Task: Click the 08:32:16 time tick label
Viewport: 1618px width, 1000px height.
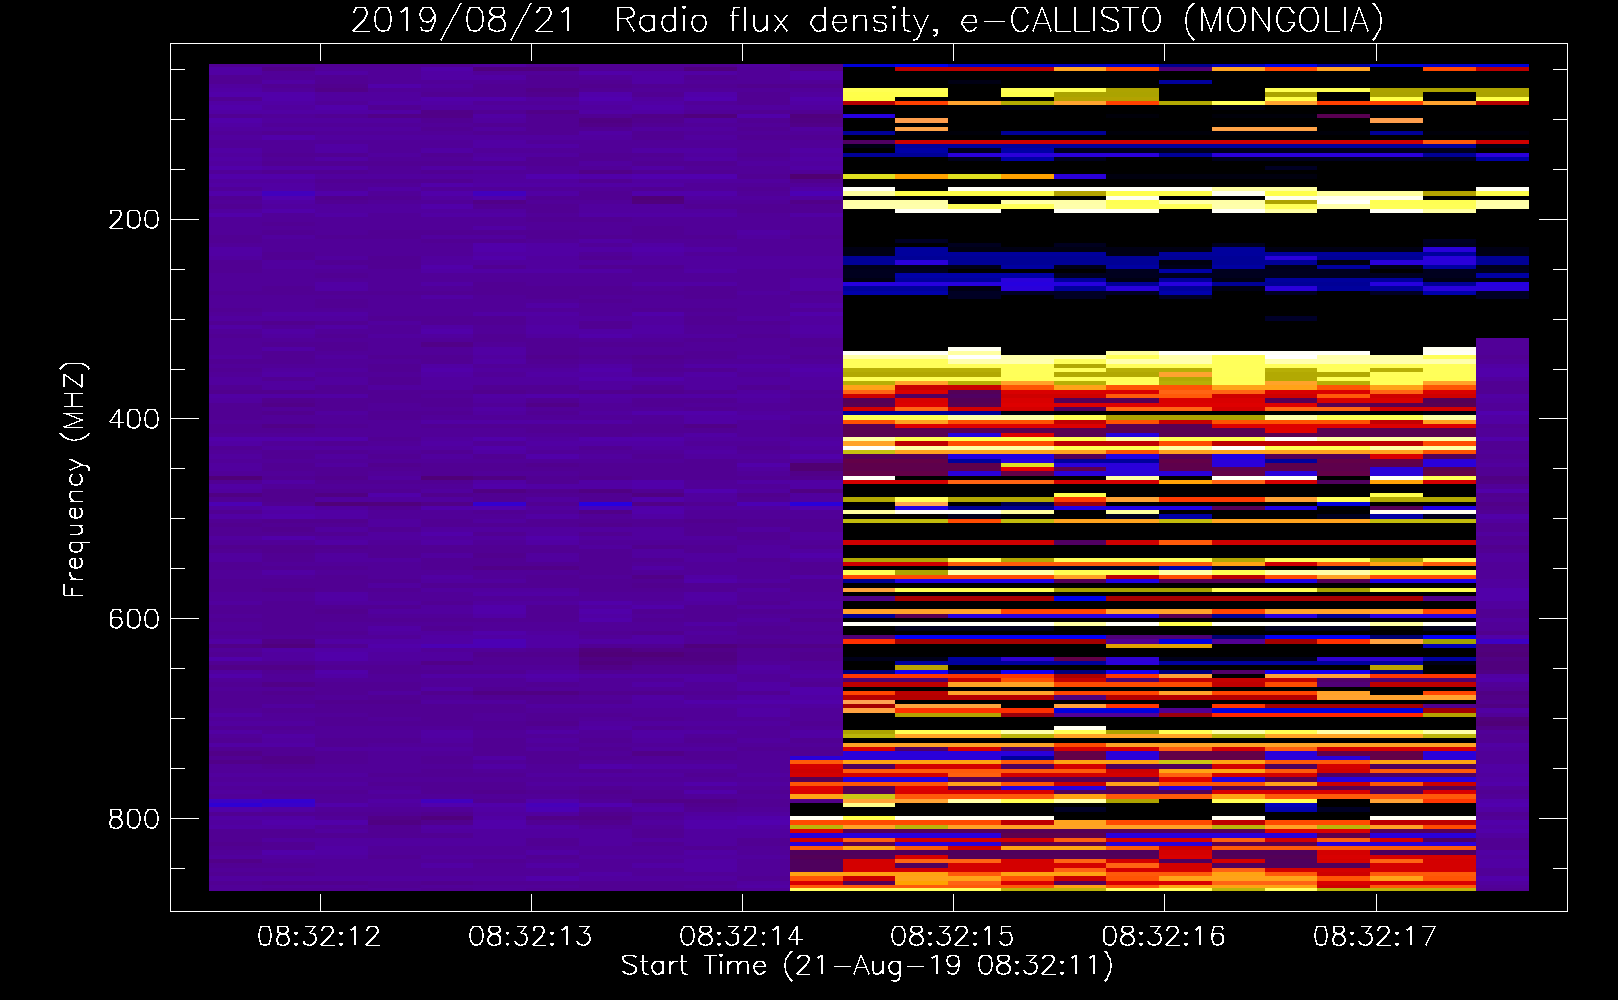Action: (1163, 937)
